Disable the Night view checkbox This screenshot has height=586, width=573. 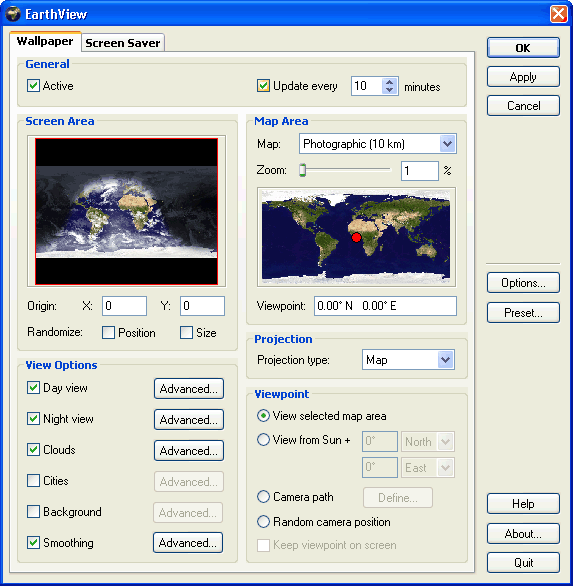pos(33,419)
